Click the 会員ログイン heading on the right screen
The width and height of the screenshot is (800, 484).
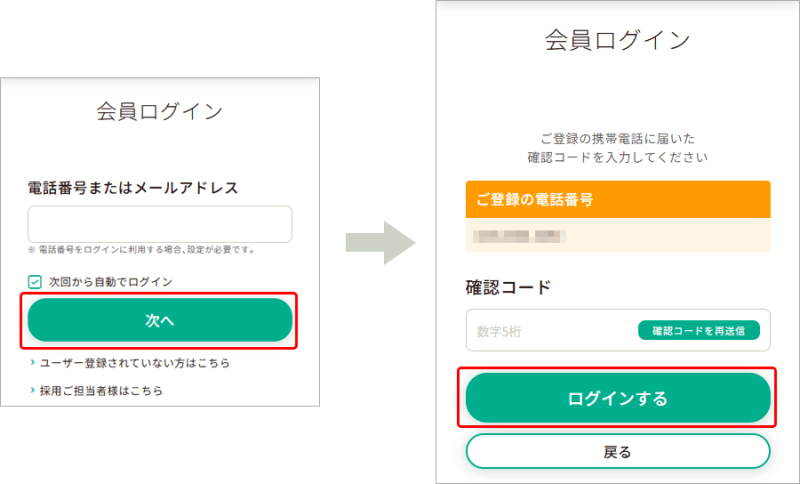617,40
